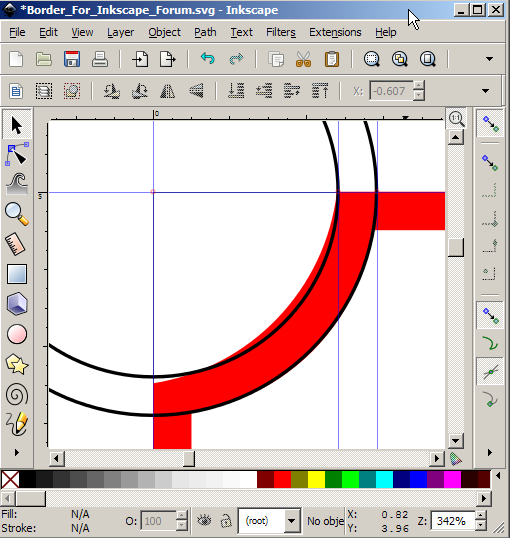The width and height of the screenshot is (510, 538).
Task: Select the Rectangle tool
Action: coord(17,274)
